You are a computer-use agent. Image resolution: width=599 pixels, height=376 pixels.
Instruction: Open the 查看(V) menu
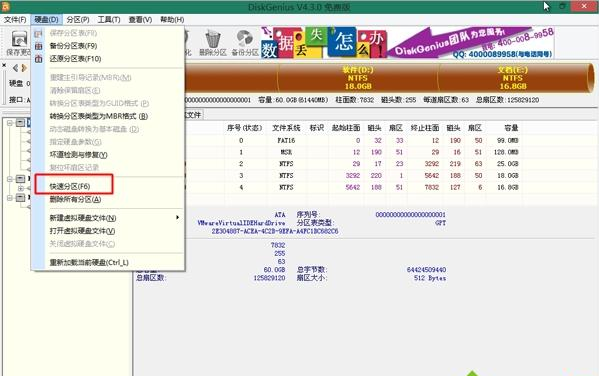pos(140,19)
